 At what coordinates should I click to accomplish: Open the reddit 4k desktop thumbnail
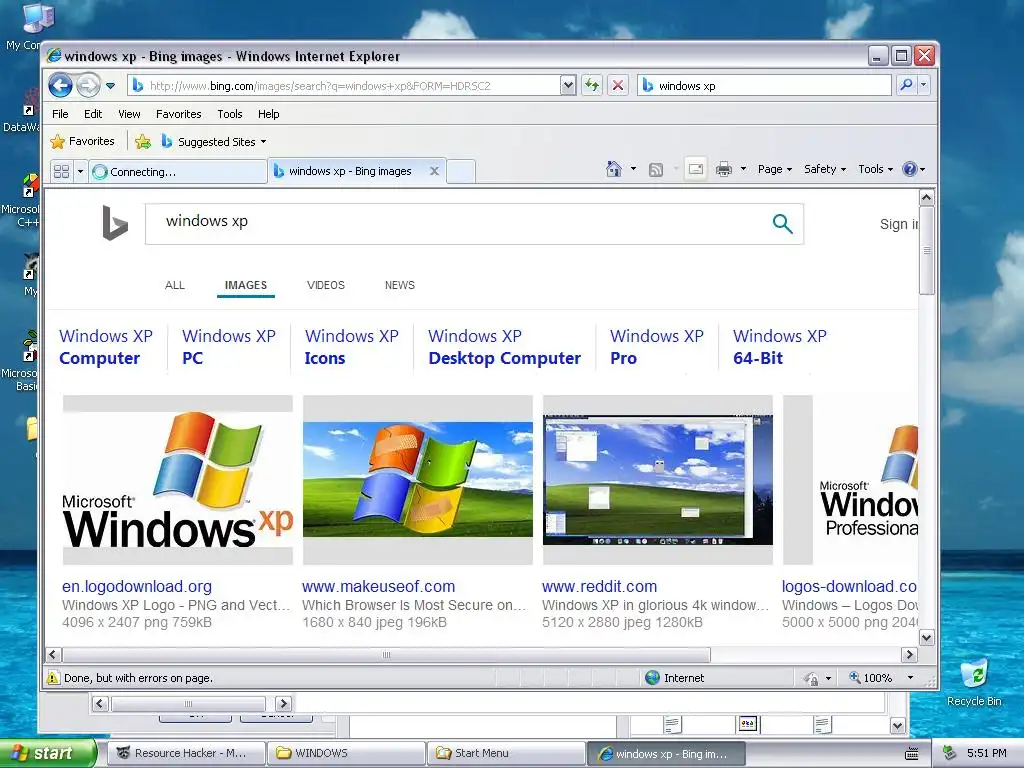[658, 480]
